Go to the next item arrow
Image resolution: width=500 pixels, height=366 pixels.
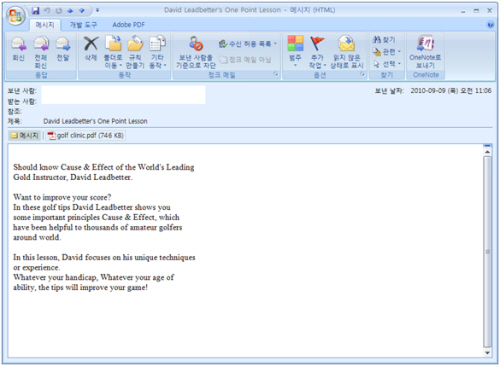[82, 11]
